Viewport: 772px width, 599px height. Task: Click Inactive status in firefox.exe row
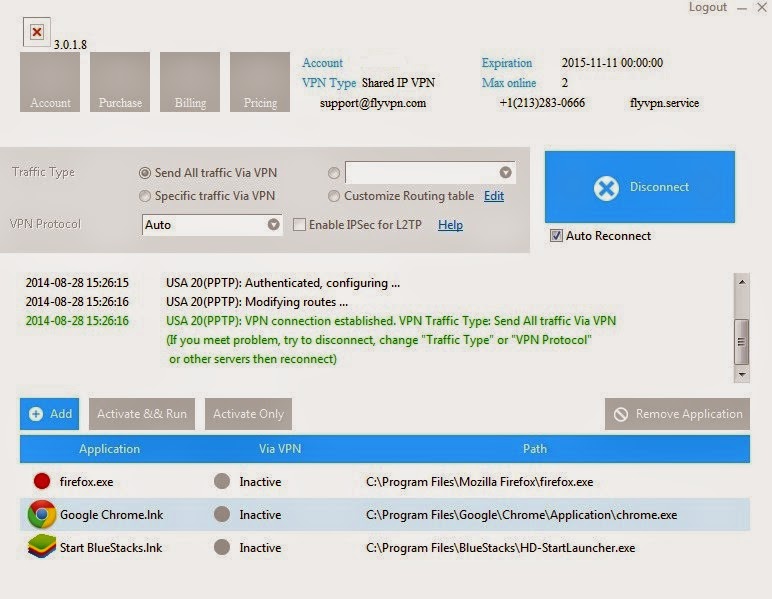(x=260, y=481)
